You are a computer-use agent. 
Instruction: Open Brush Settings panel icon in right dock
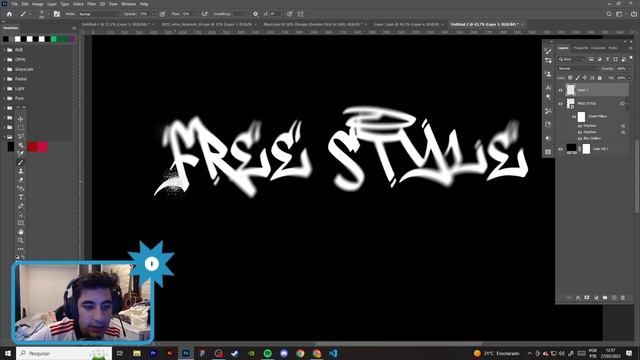tap(548, 51)
